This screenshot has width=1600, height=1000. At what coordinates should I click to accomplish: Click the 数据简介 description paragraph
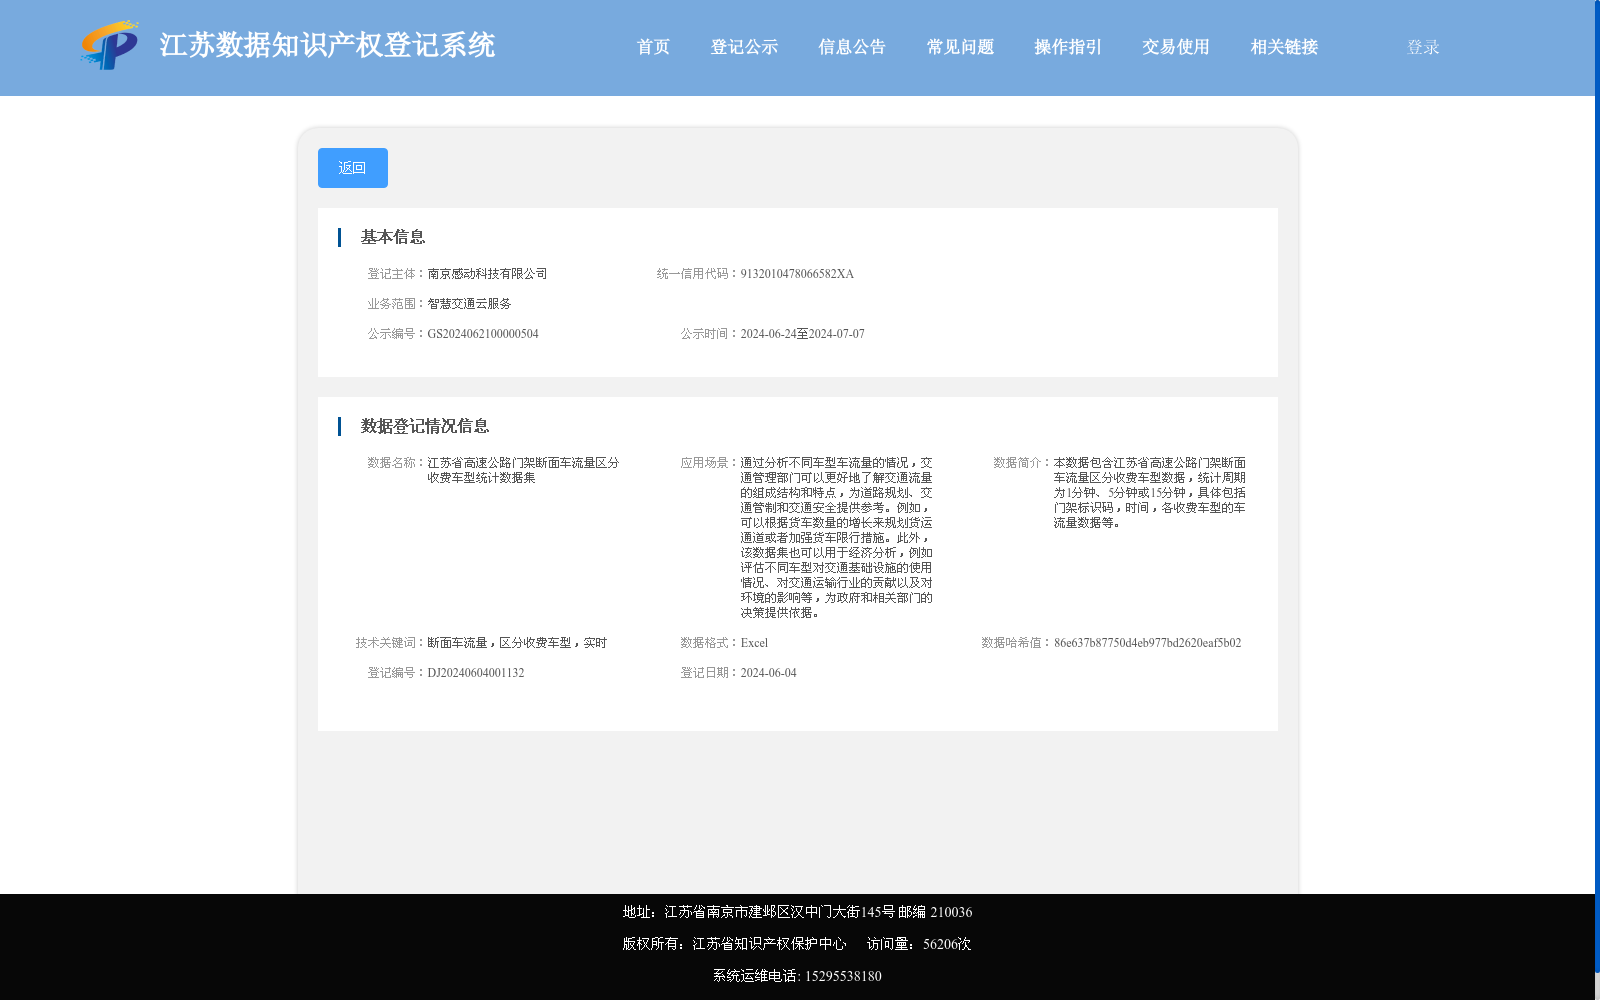point(1149,493)
